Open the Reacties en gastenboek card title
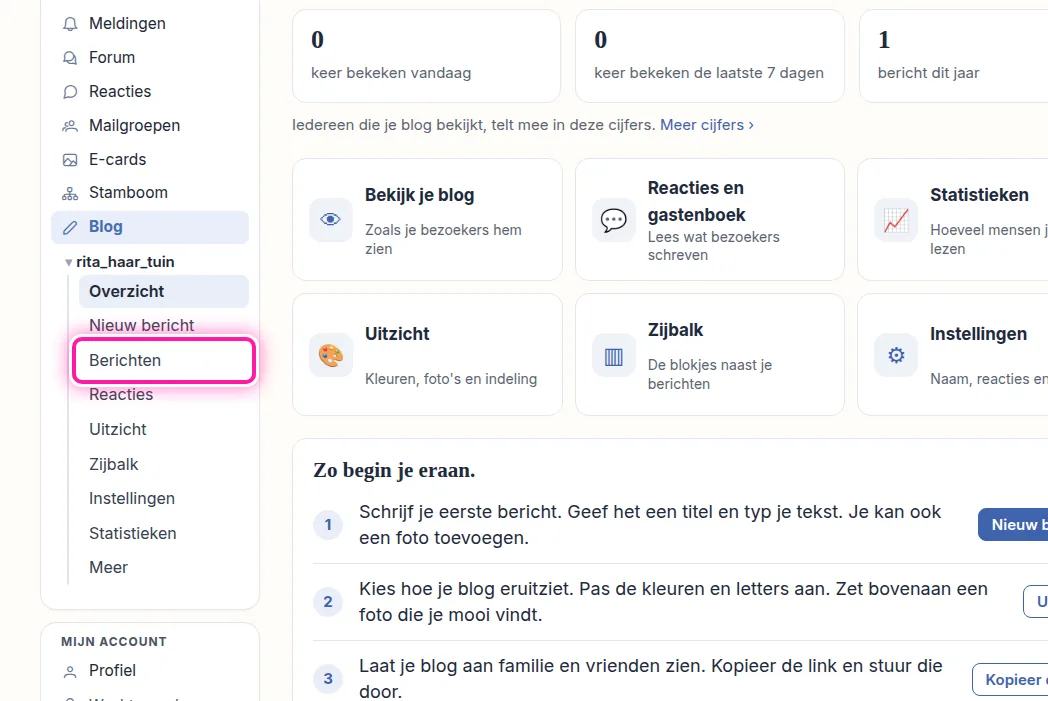The image size is (1048, 701). point(696,201)
